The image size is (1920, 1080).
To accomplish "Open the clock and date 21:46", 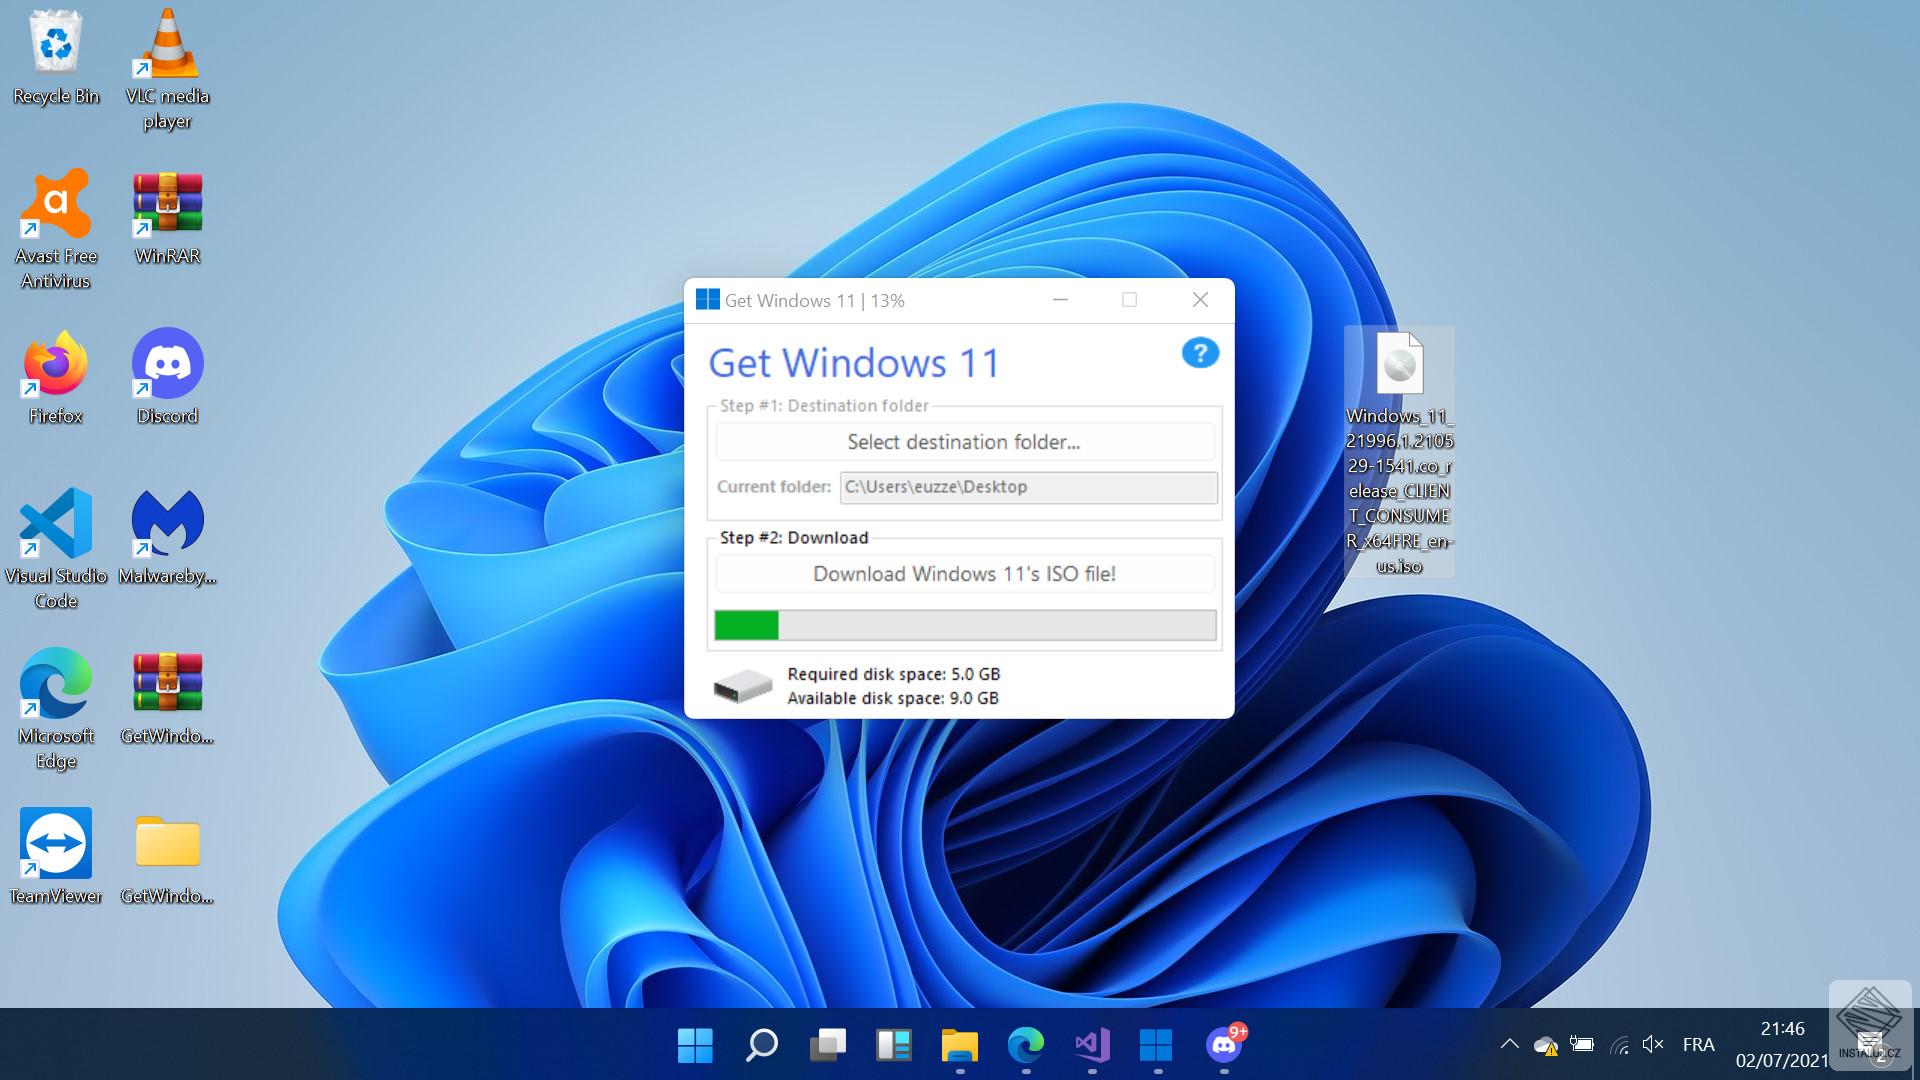I will (1782, 1045).
